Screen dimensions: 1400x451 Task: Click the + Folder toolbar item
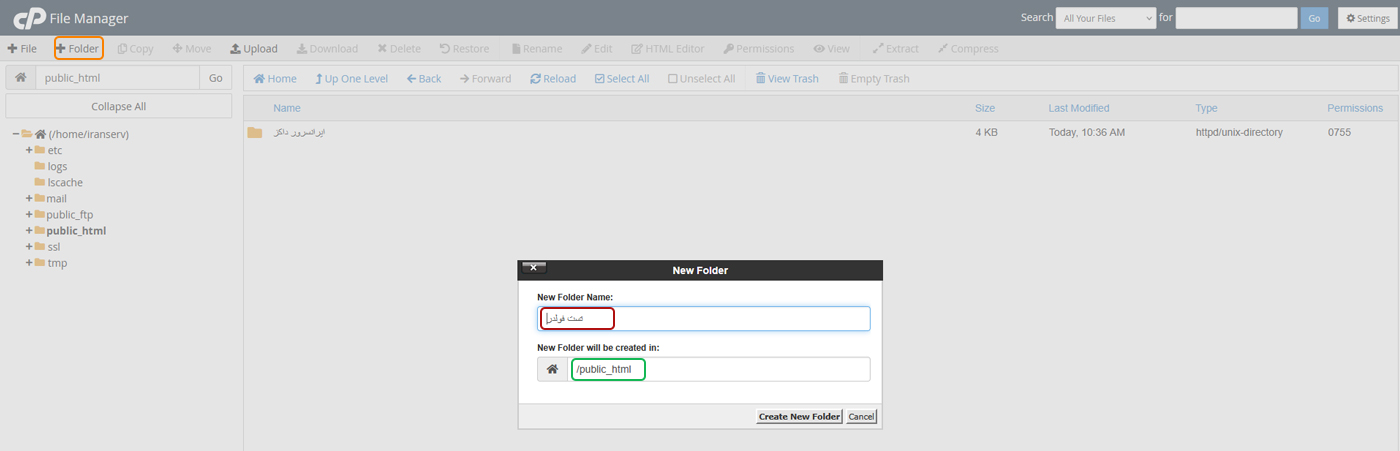pos(78,48)
